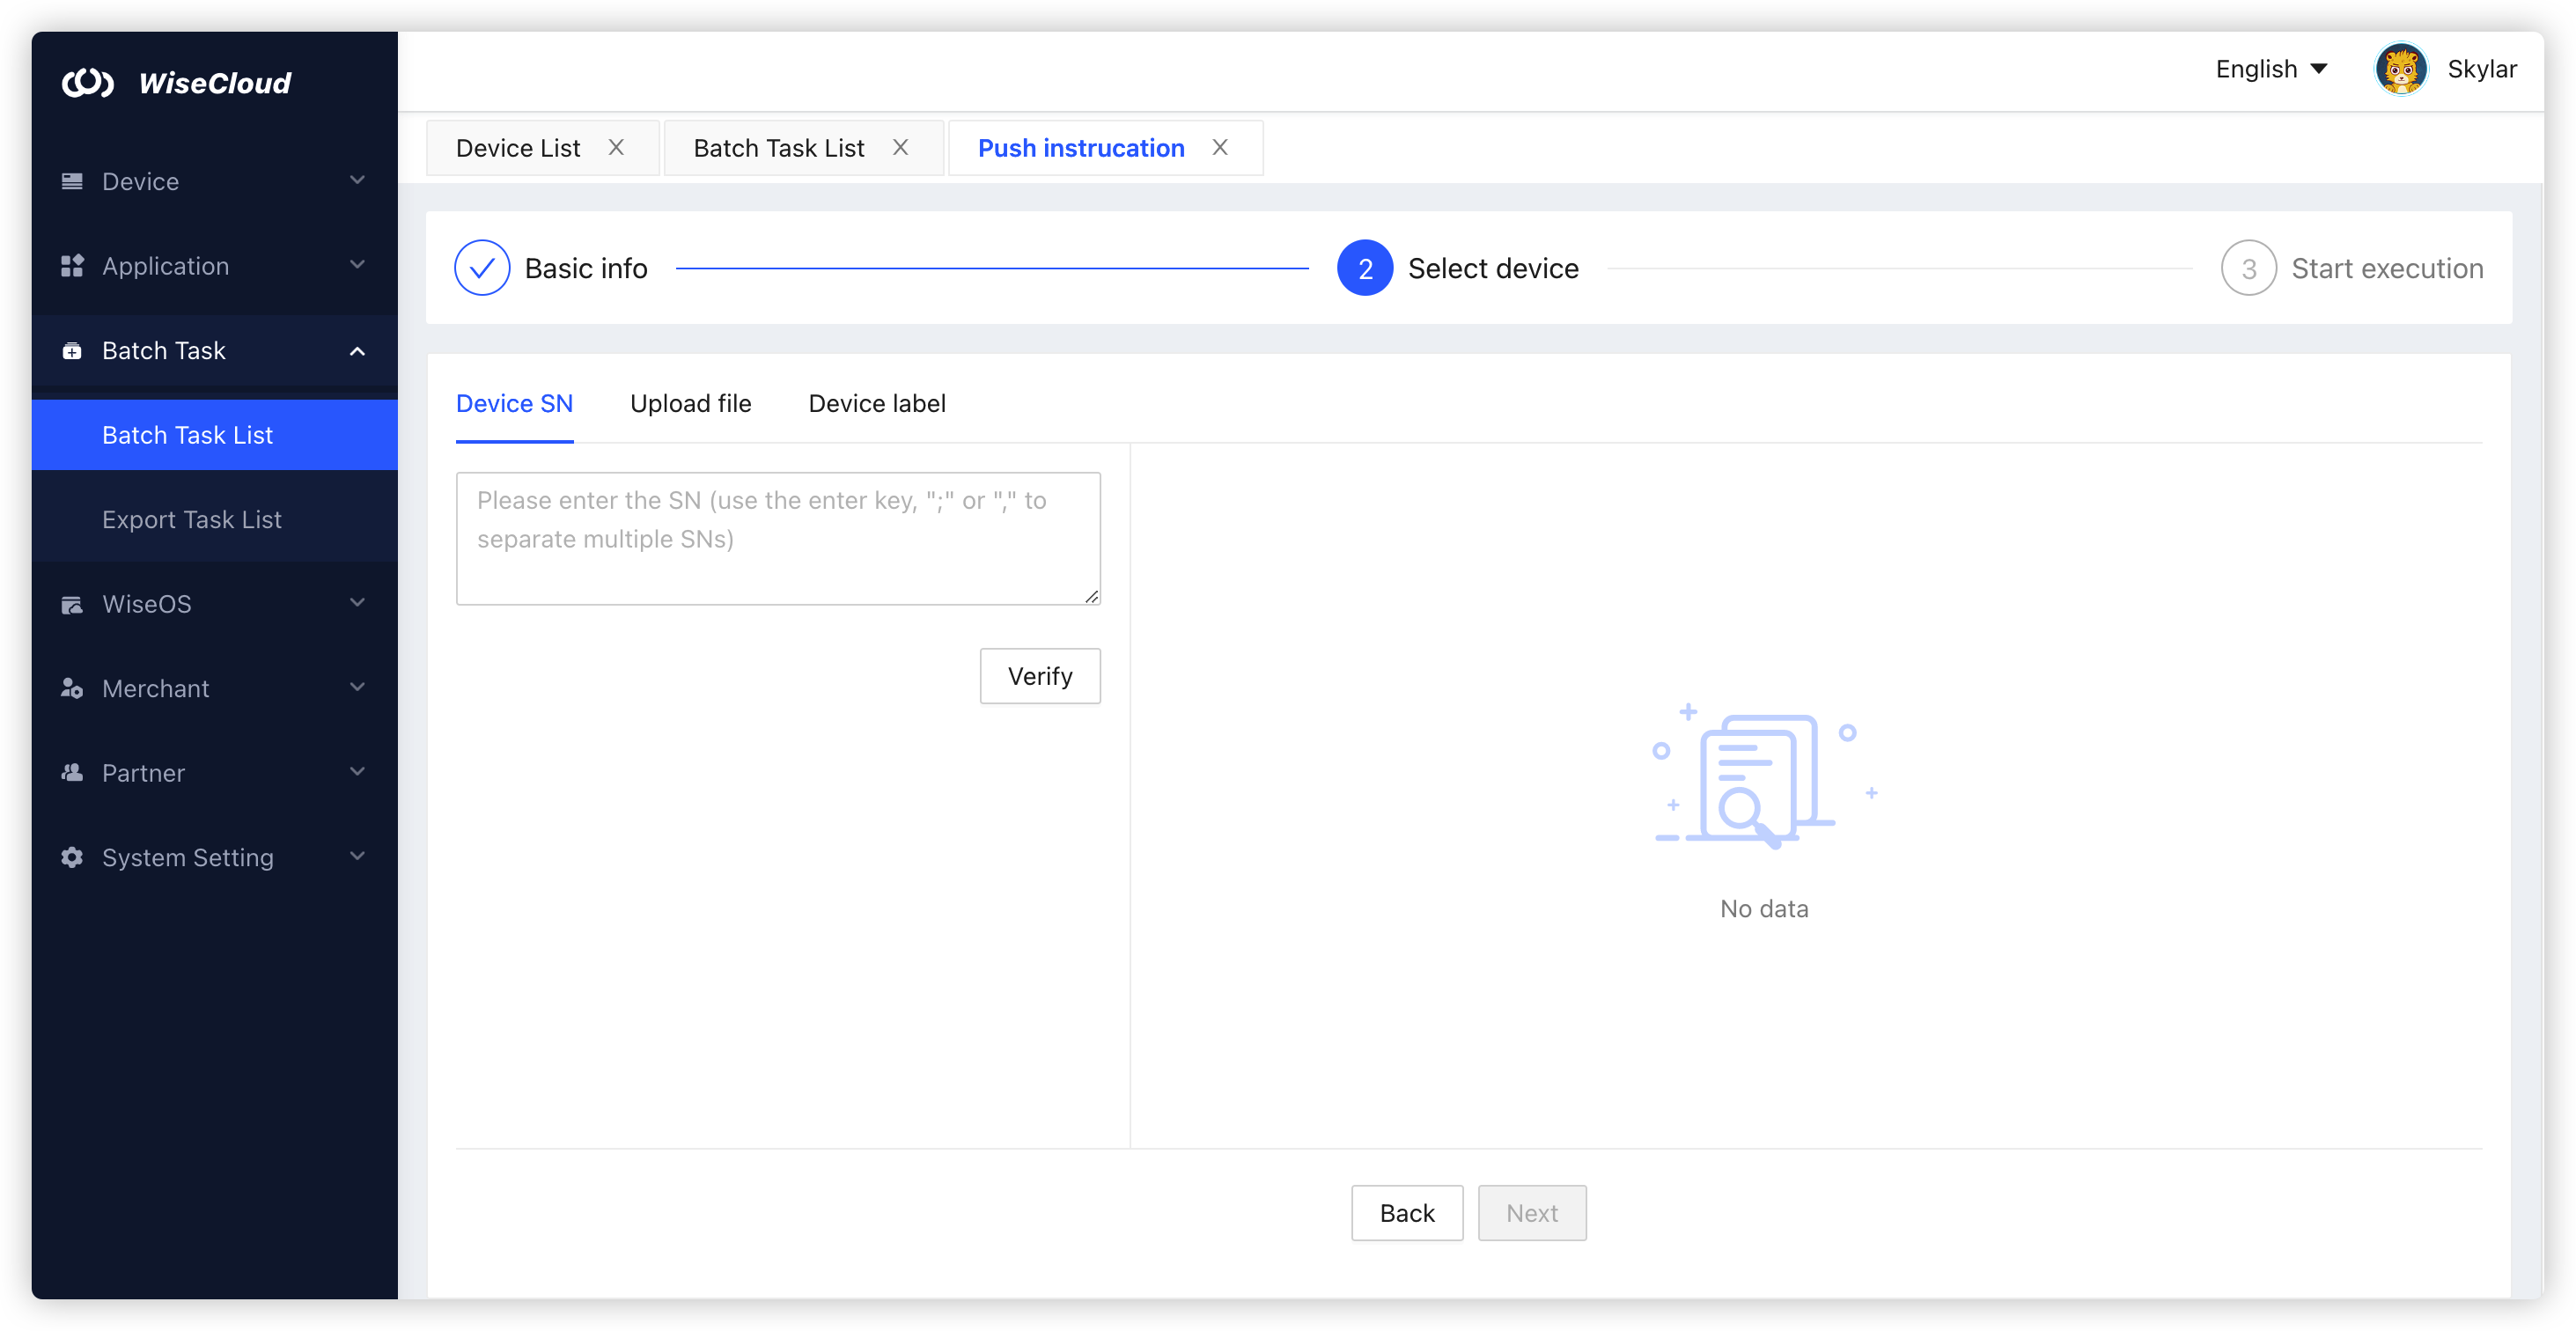The image size is (2576, 1331).
Task: Click the Back button
Action: [1406, 1213]
